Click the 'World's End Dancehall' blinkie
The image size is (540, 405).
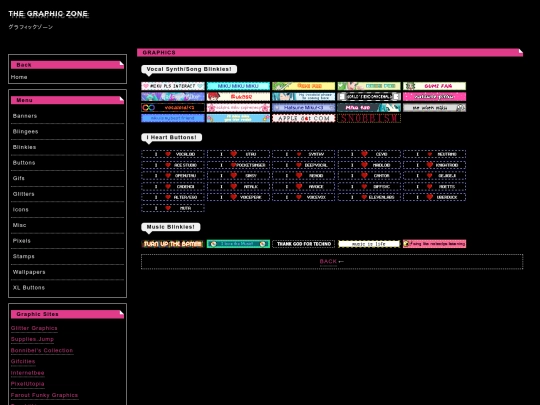[x=369, y=96]
